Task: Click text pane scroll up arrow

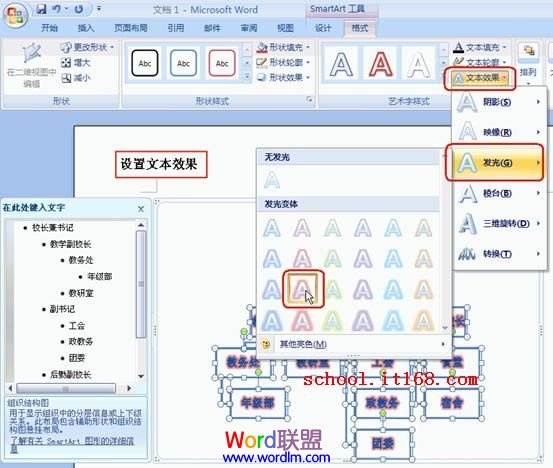Action: coord(141,225)
